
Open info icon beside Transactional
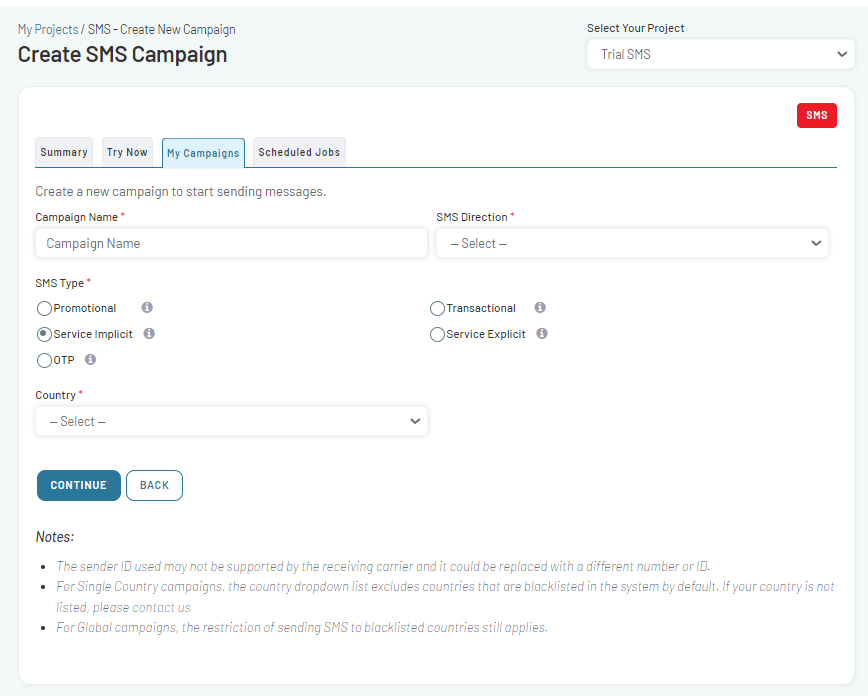coord(540,307)
